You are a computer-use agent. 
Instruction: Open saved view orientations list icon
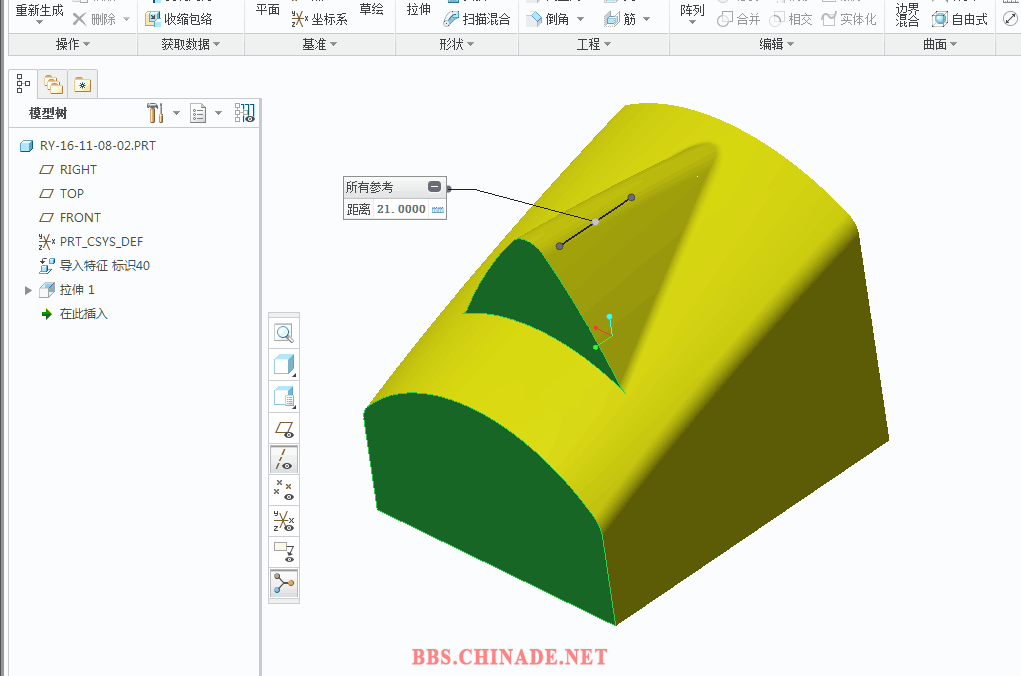(x=284, y=397)
